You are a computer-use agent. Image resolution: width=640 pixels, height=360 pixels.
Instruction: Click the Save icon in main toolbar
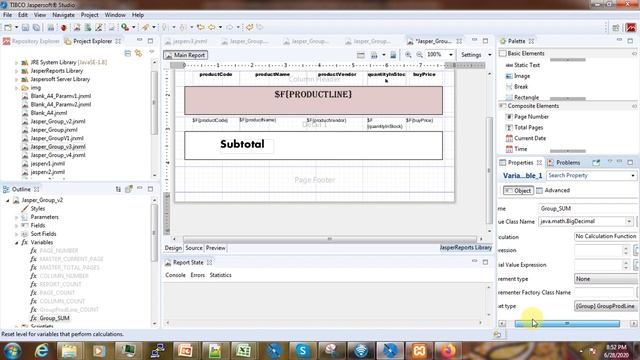25,27
